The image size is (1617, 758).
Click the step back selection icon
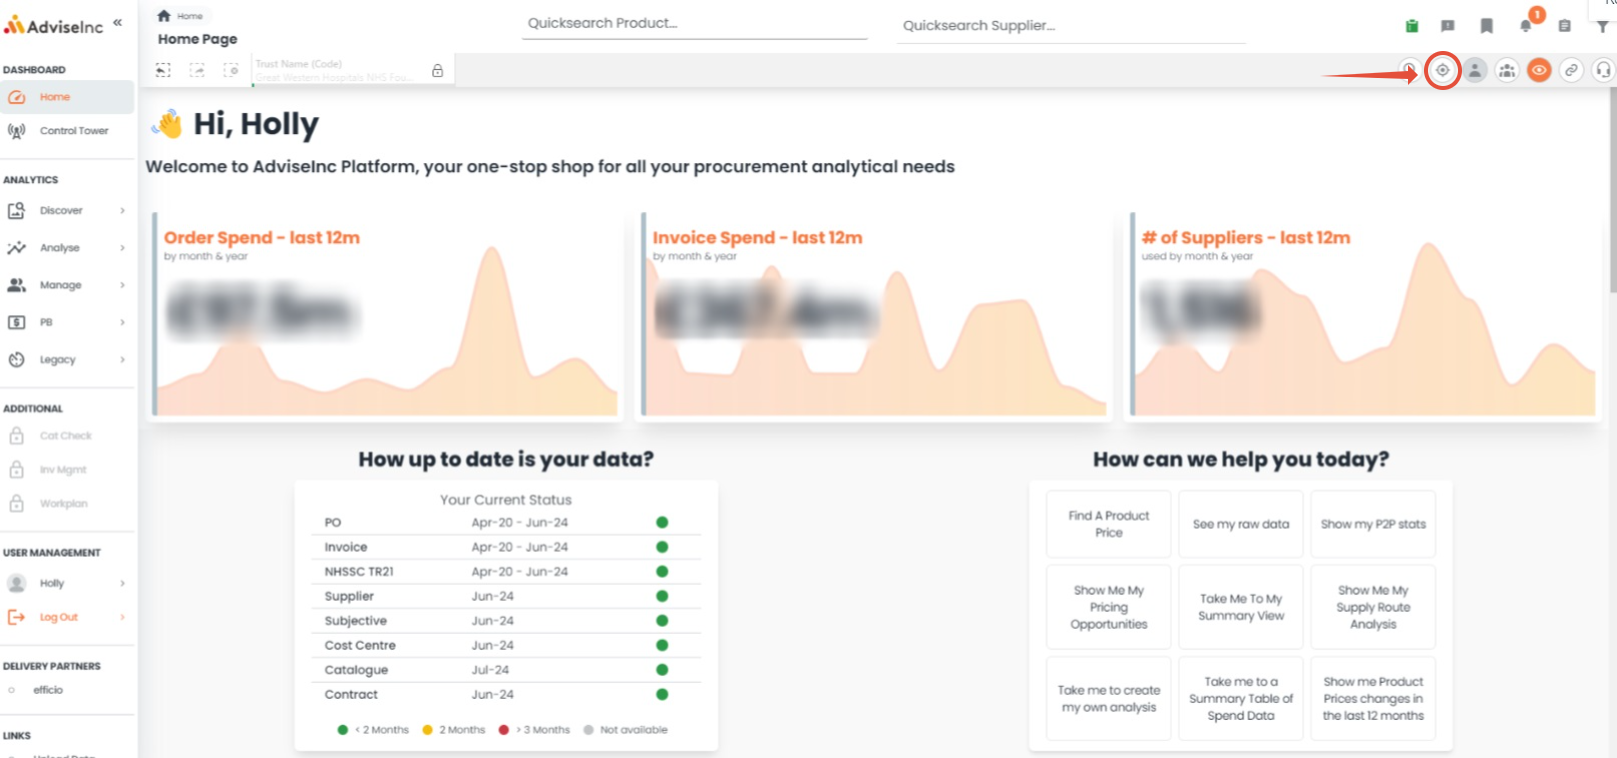click(x=163, y=70)
